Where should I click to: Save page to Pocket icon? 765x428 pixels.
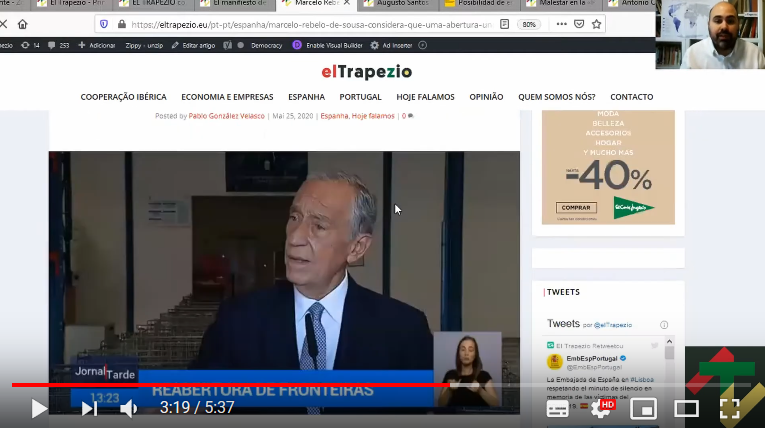(579, 24)
